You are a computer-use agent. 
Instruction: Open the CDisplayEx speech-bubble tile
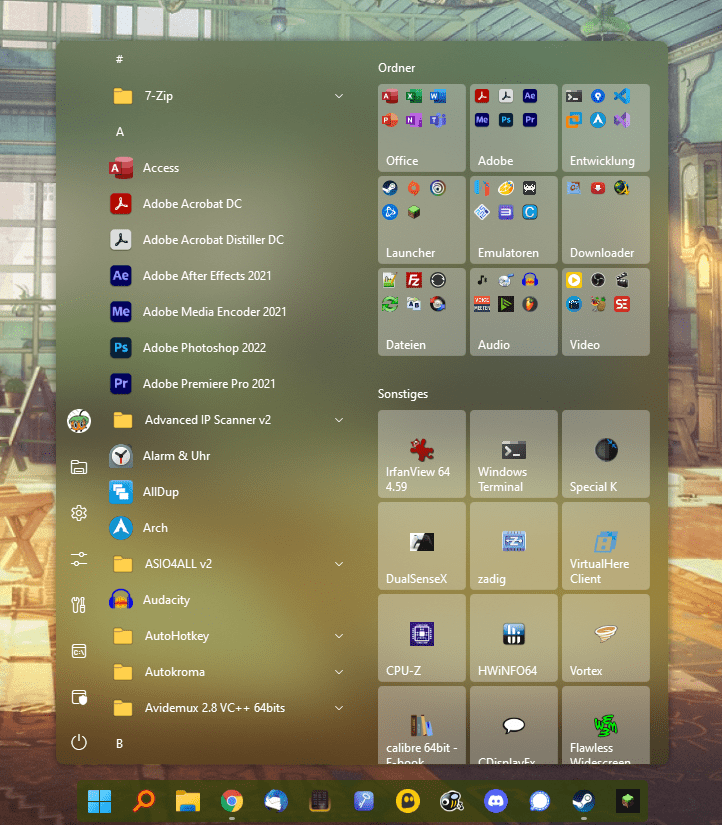point(514,725)
